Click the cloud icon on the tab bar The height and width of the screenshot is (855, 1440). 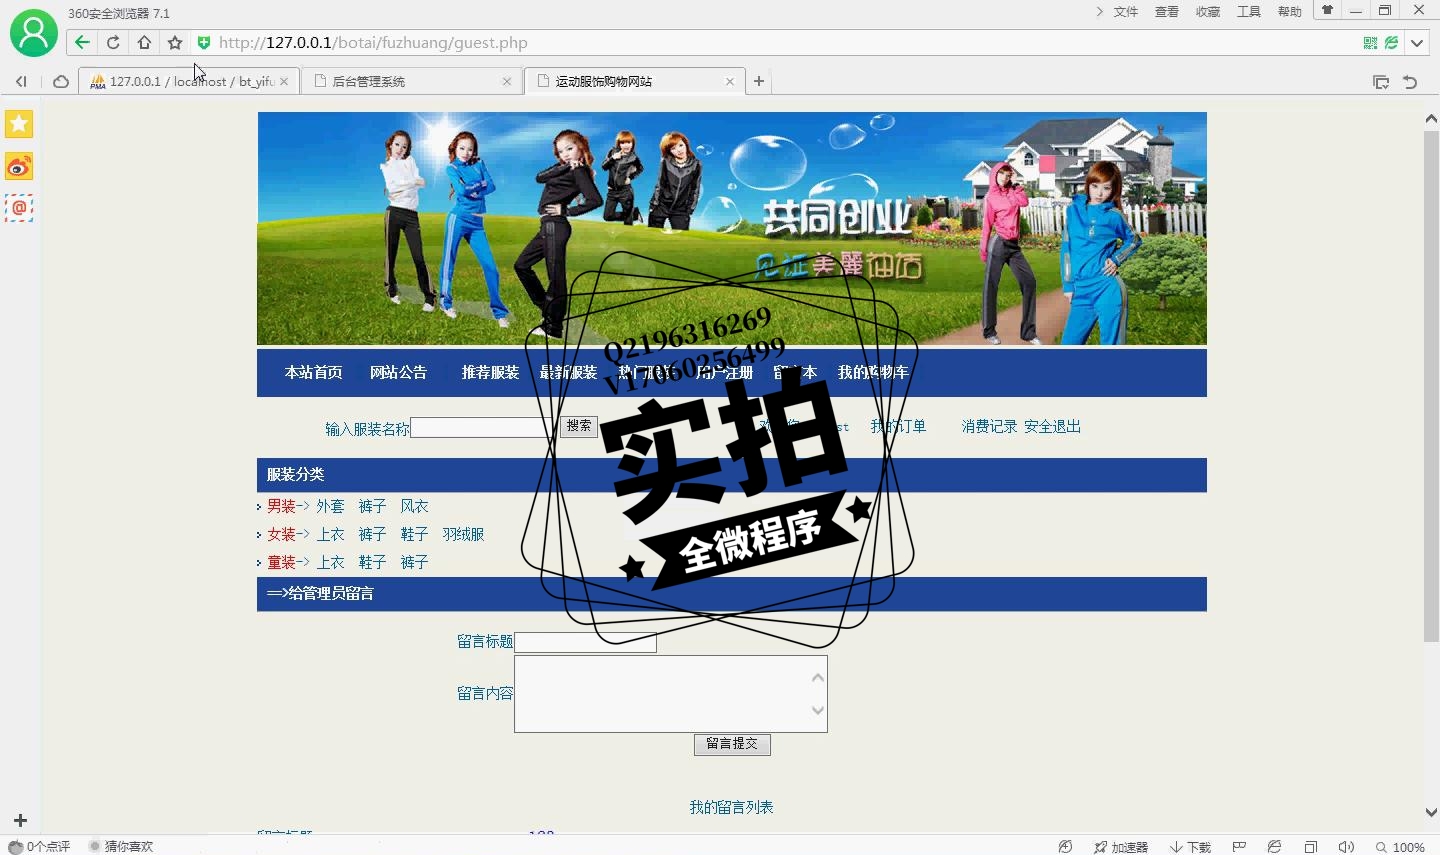click(61, 81)
